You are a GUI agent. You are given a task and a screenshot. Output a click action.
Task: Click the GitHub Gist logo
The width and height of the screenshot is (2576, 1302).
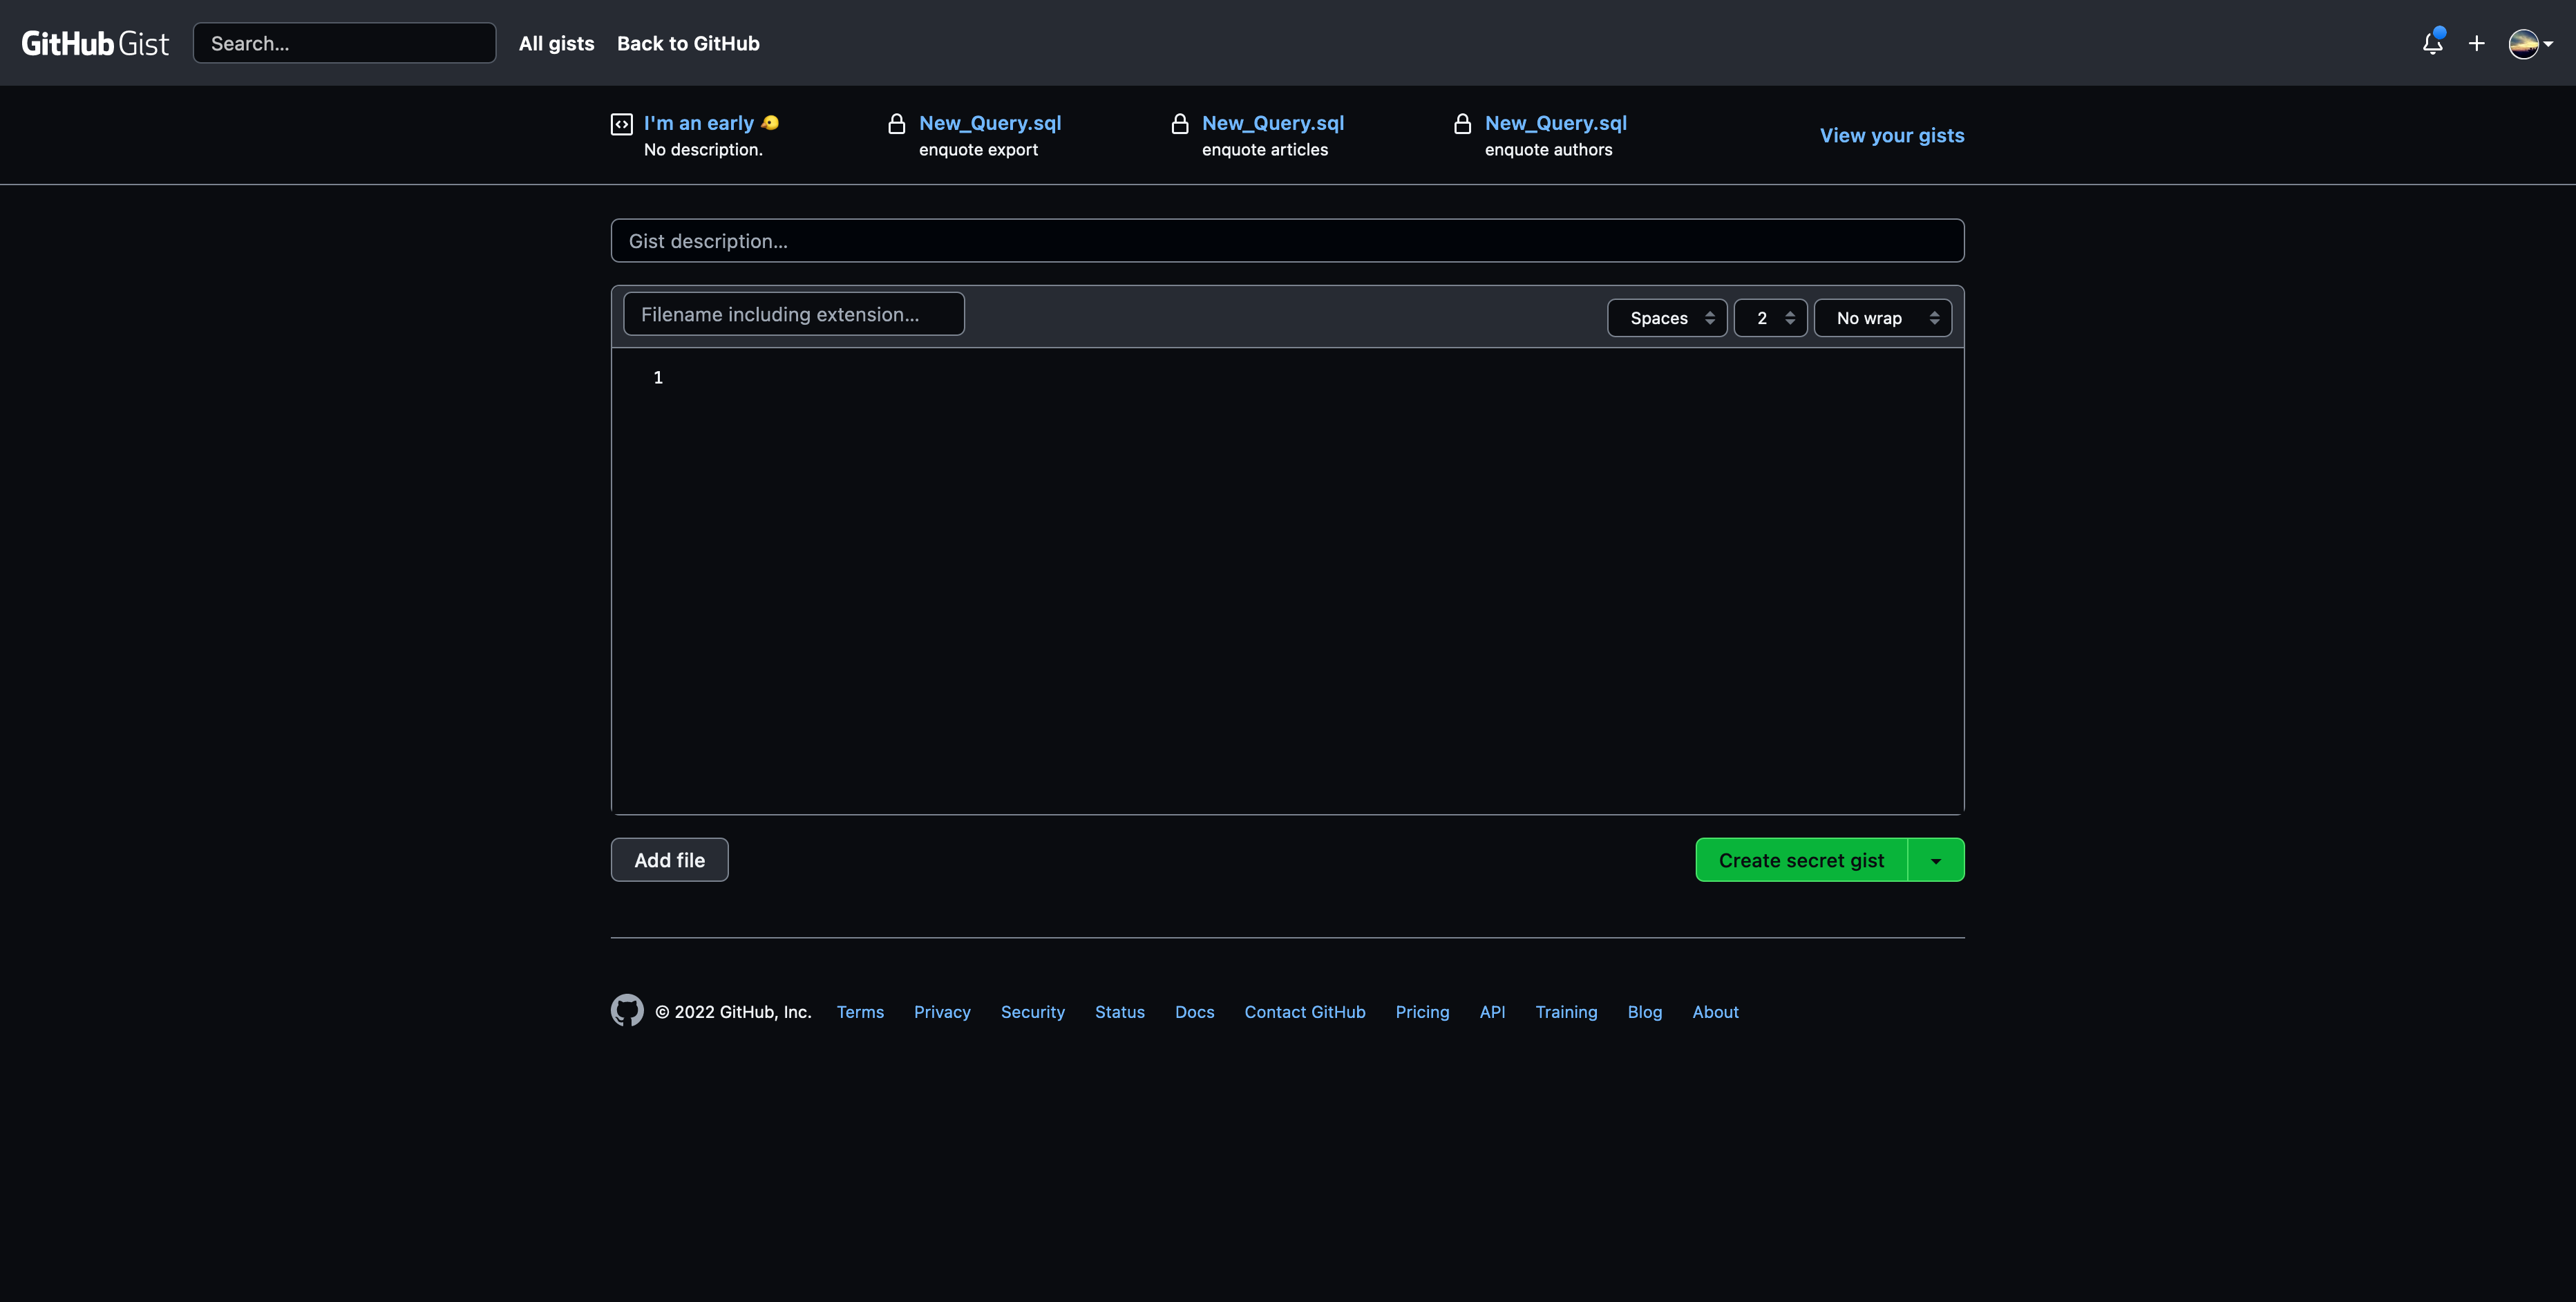pos(95,43)
